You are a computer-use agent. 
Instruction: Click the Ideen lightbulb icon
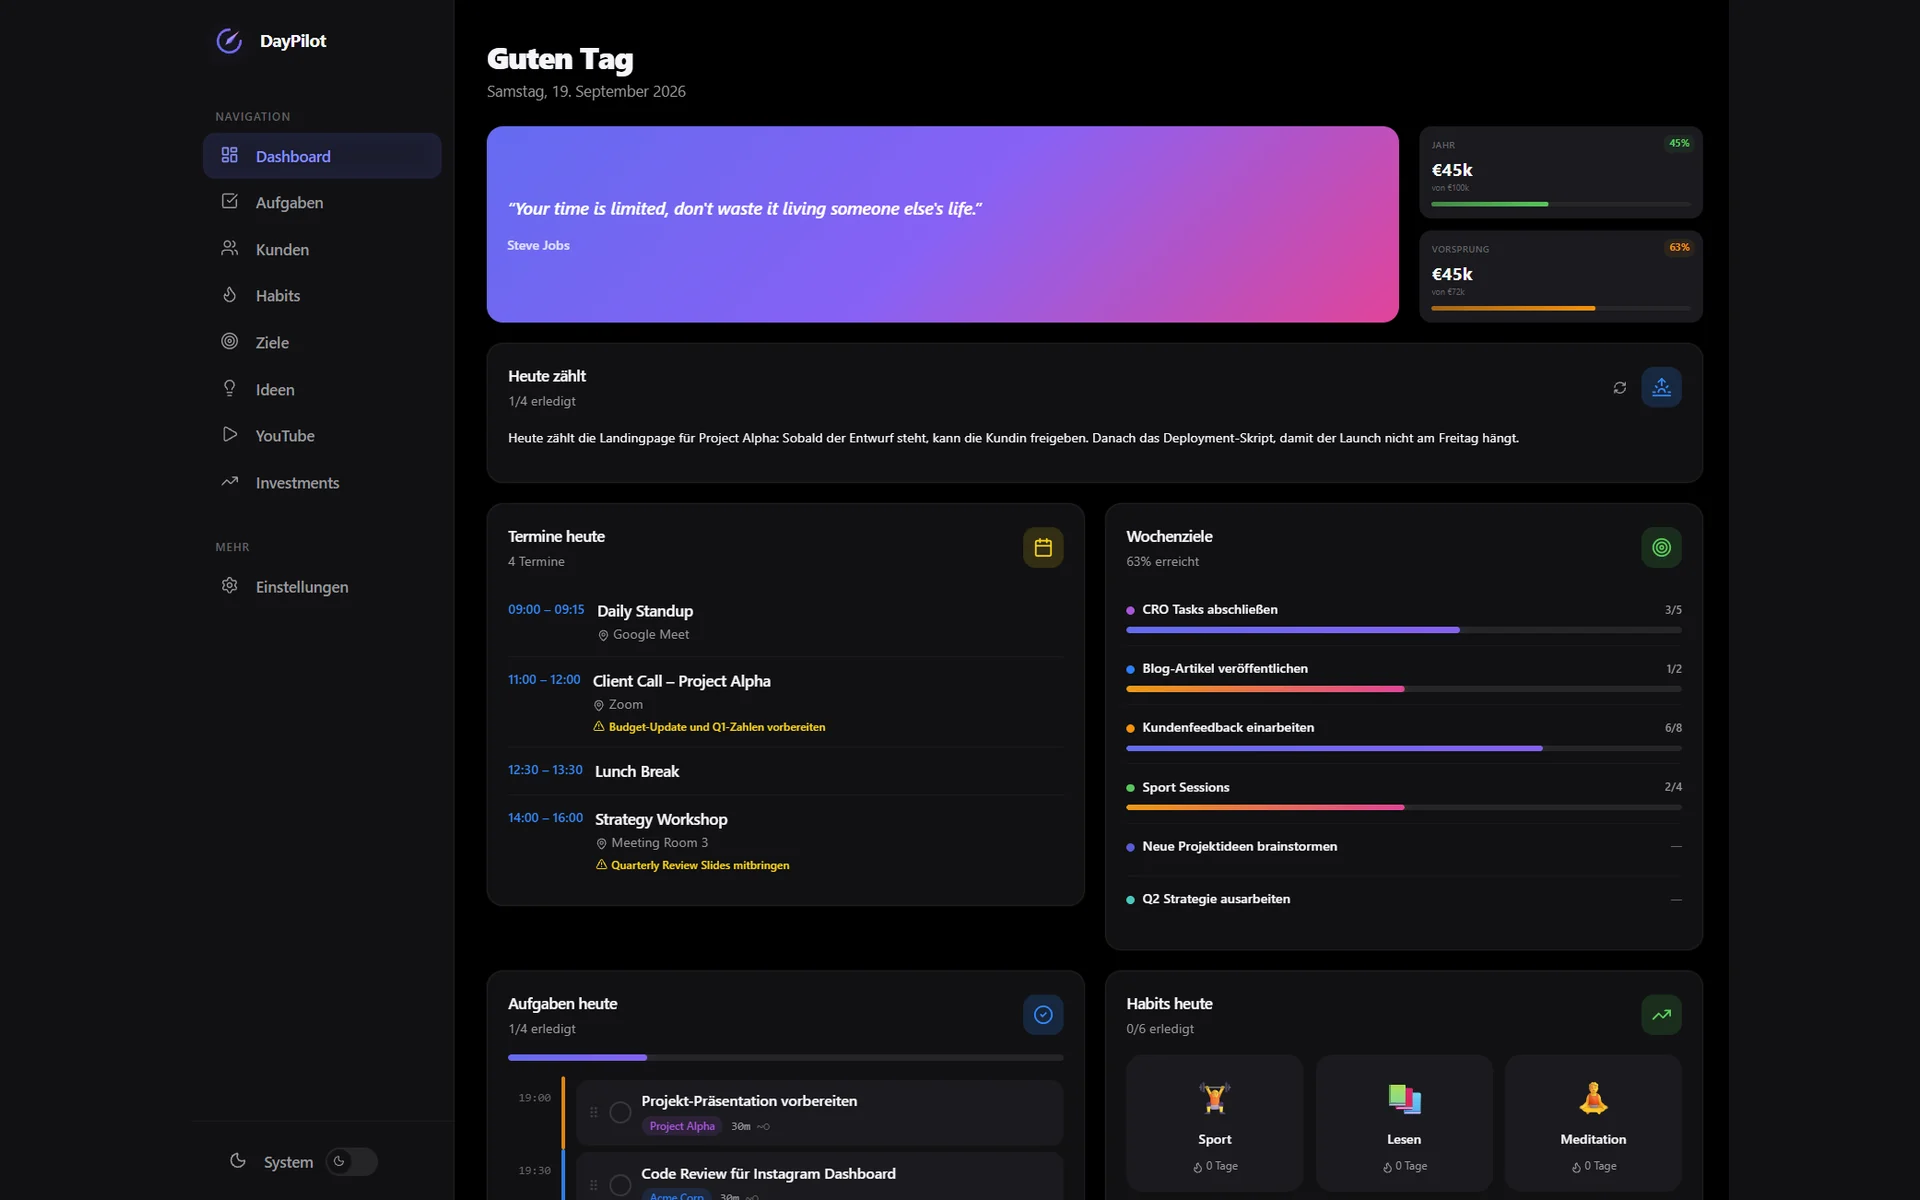click(x=230, y=388)
